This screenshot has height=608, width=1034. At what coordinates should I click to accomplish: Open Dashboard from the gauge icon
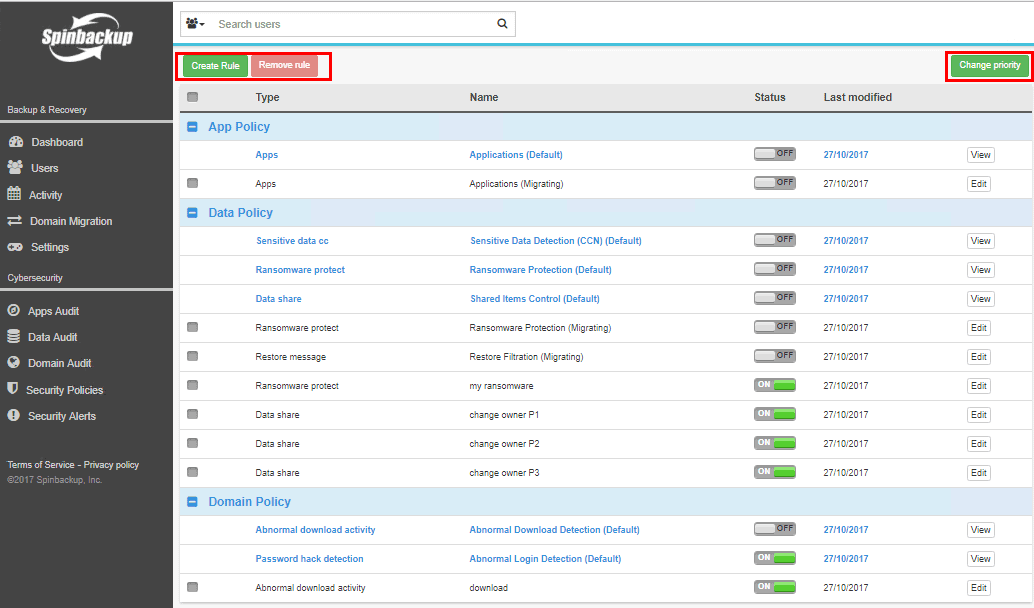16,142
